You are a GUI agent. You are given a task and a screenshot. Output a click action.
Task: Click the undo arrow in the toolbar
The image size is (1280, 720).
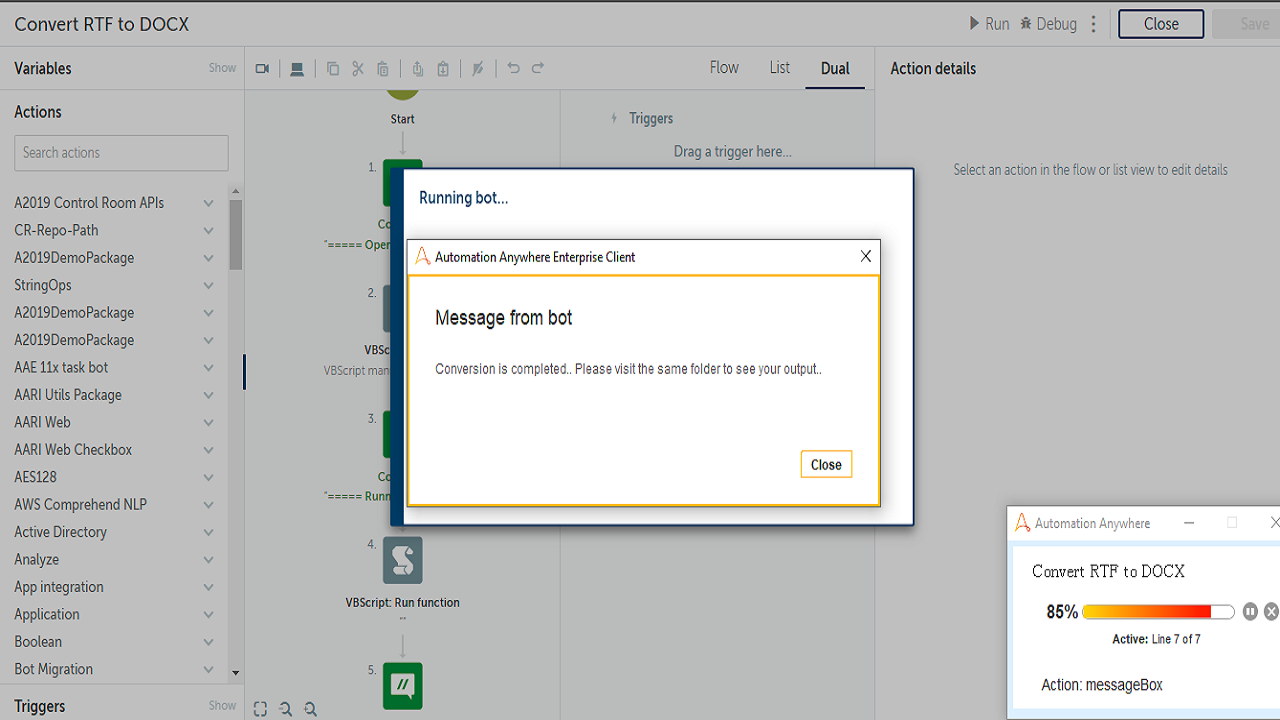pos(513,68)
